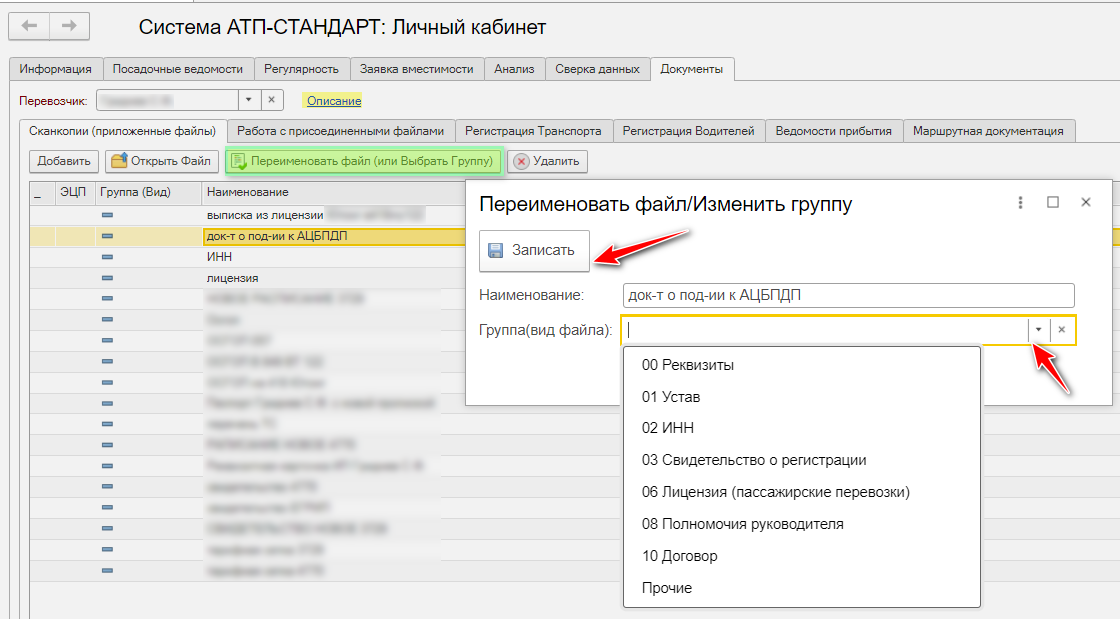Click the back navigation arrow
This screenshot has width=1120, height=619.
(x=29, y=26)
